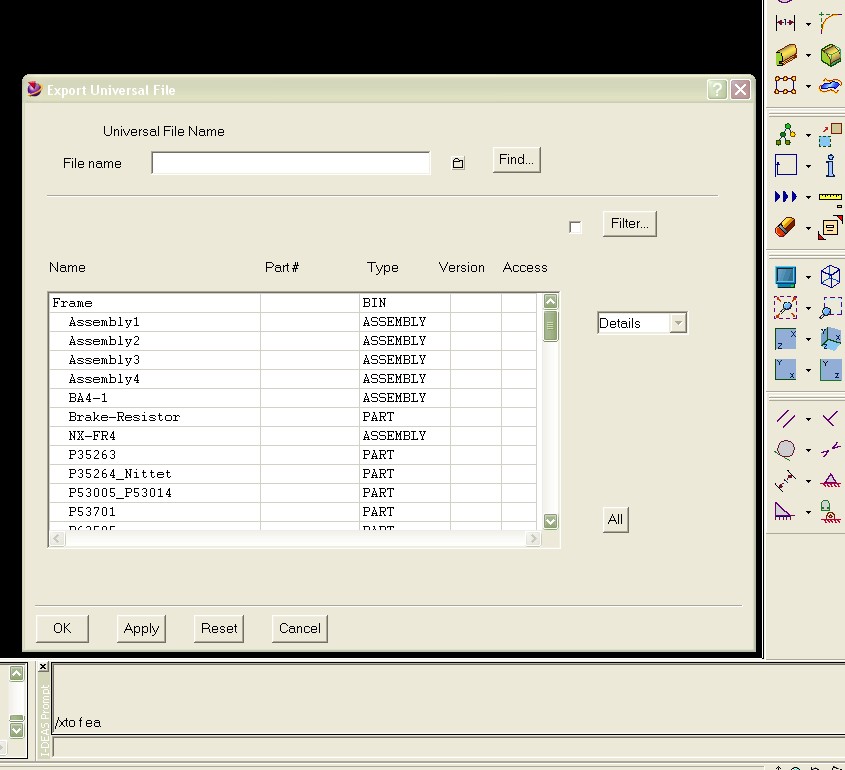Choose the ZX plane view icon
This screenshot has width=845, height=770.
(786, 339)
